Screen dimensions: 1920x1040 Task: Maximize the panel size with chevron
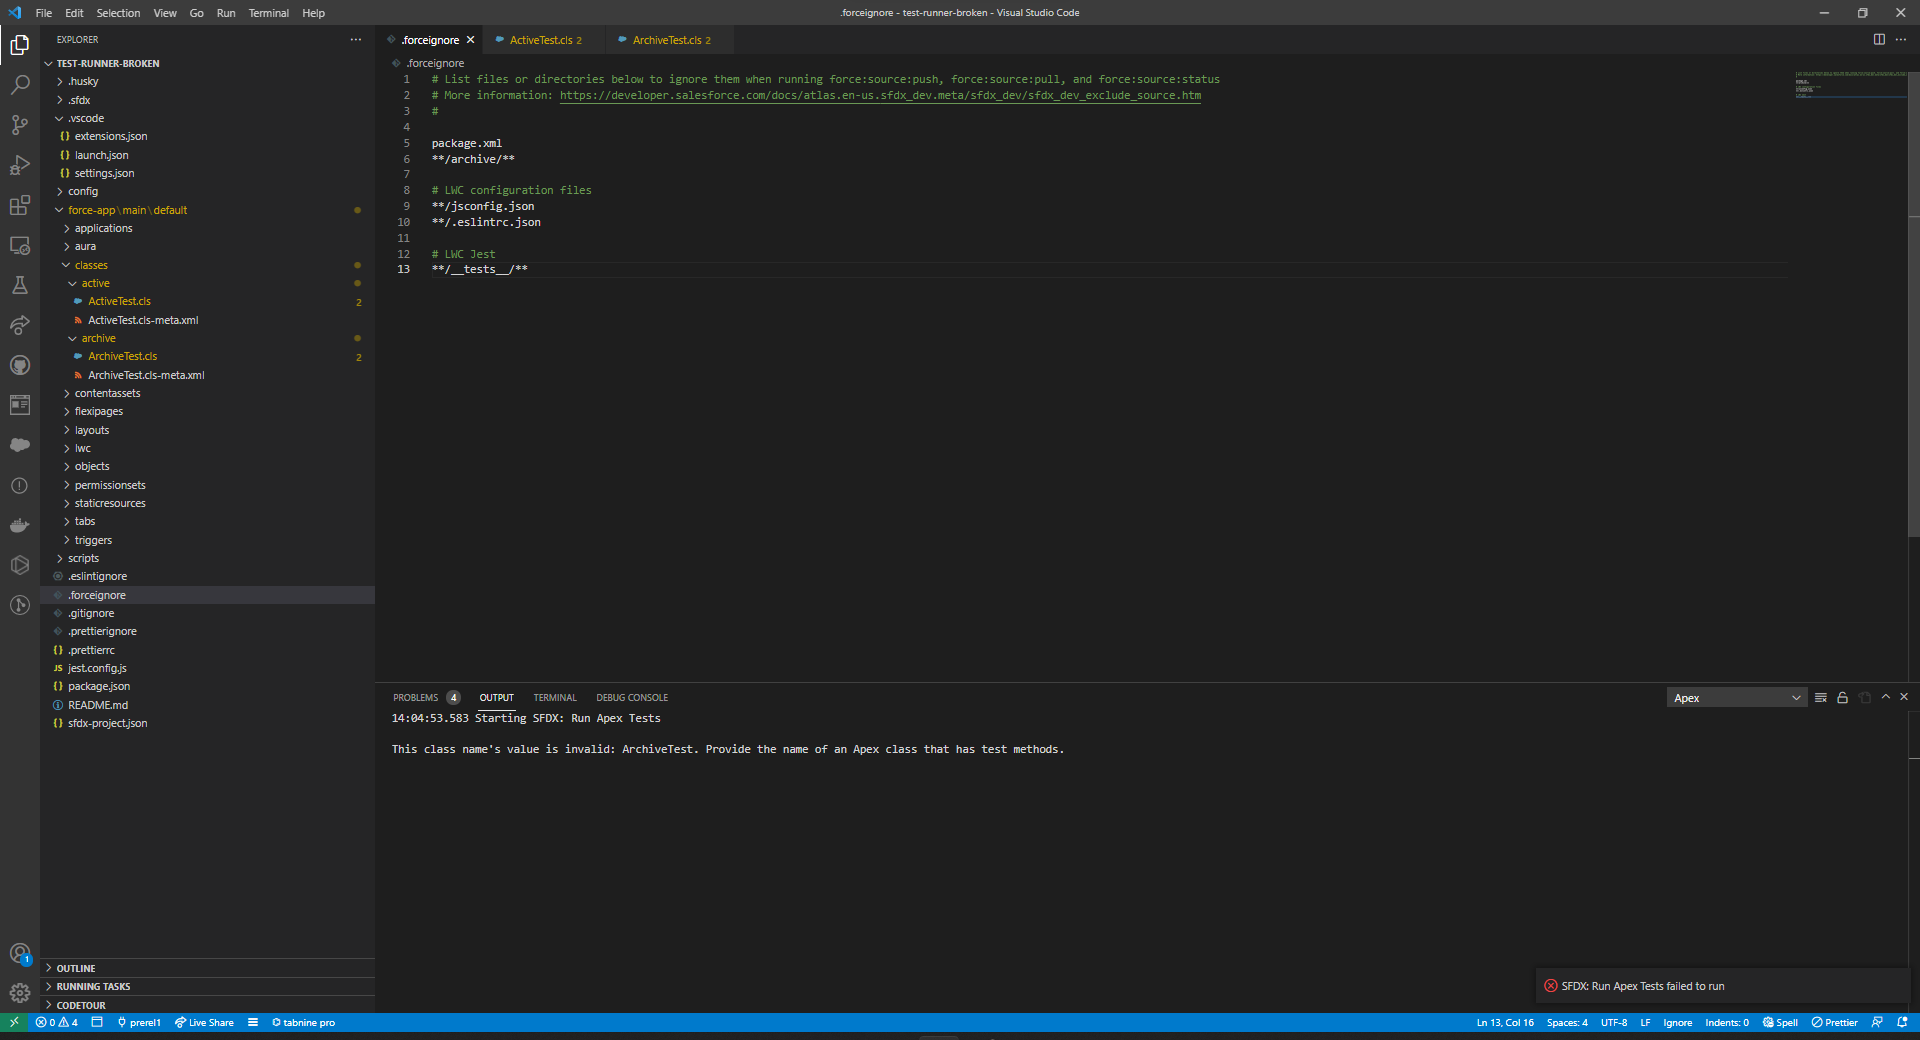(x=1886, y=697)
